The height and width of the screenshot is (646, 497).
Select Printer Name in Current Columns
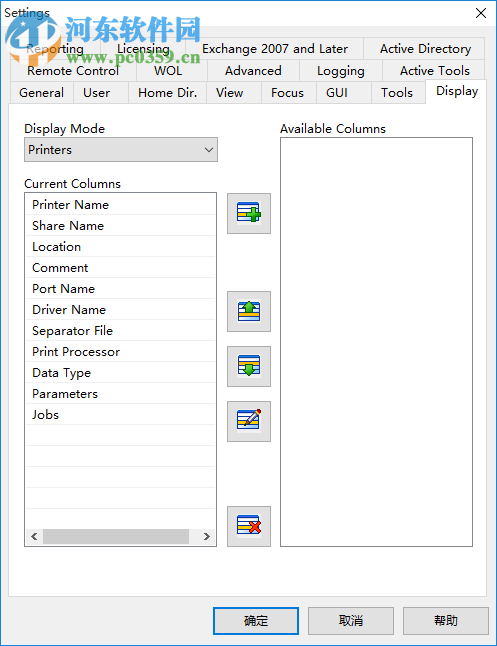(121, 204)
